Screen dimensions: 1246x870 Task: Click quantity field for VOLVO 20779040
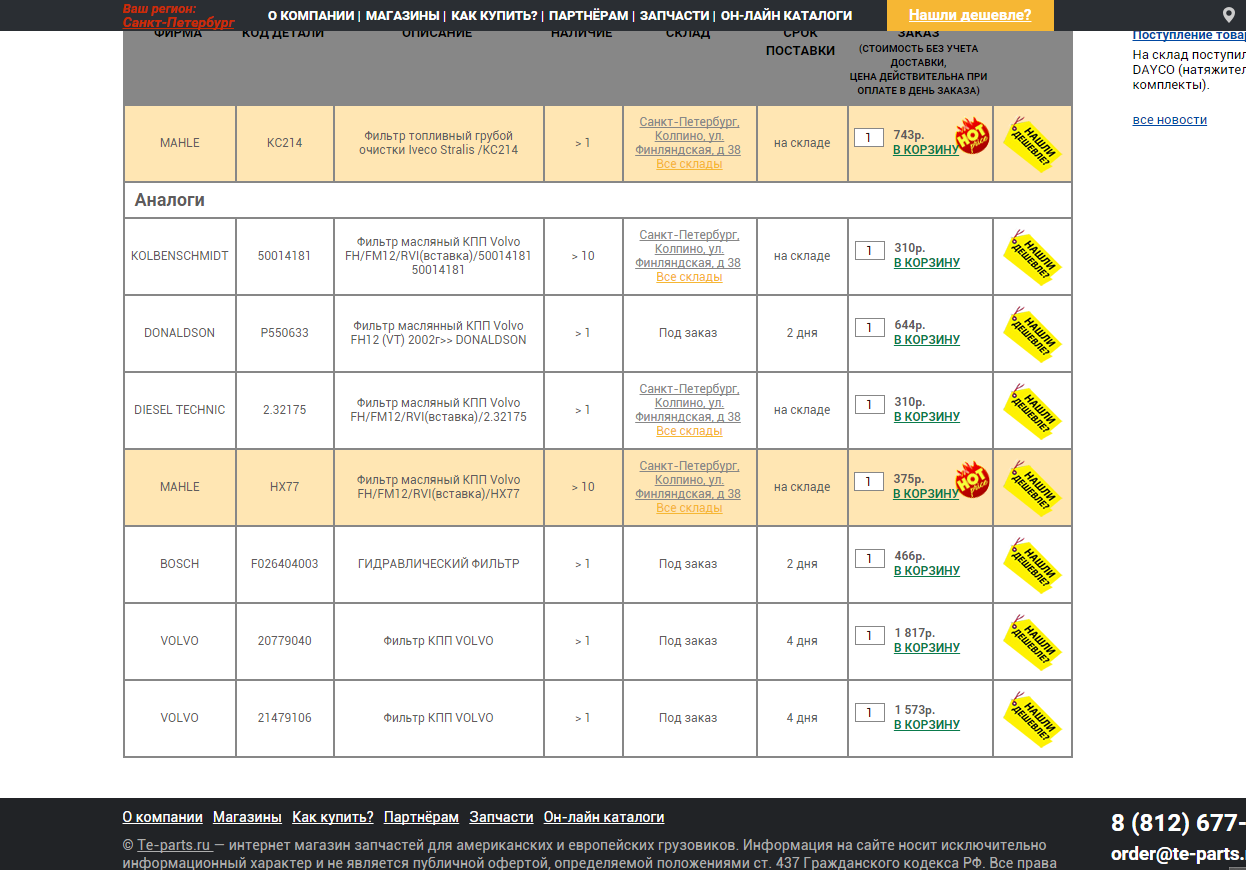coord(869,635)
